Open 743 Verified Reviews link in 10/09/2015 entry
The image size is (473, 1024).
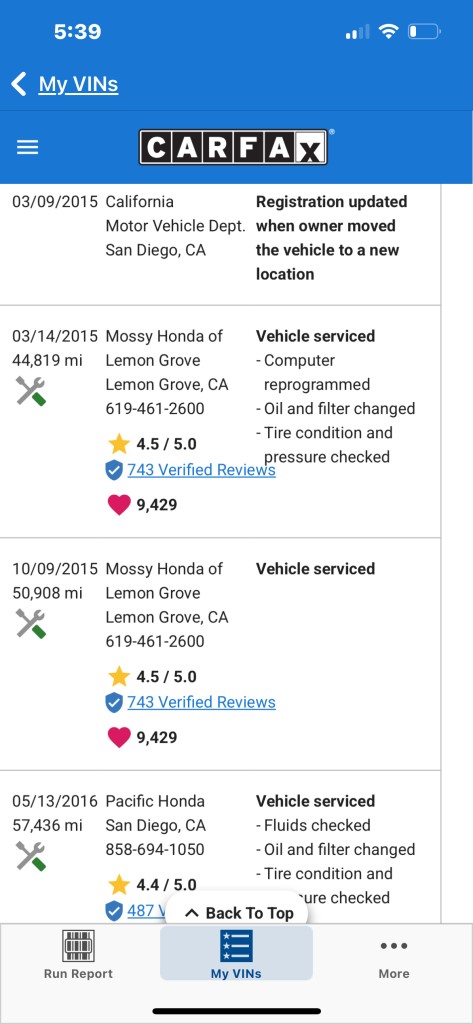(201, 702)
